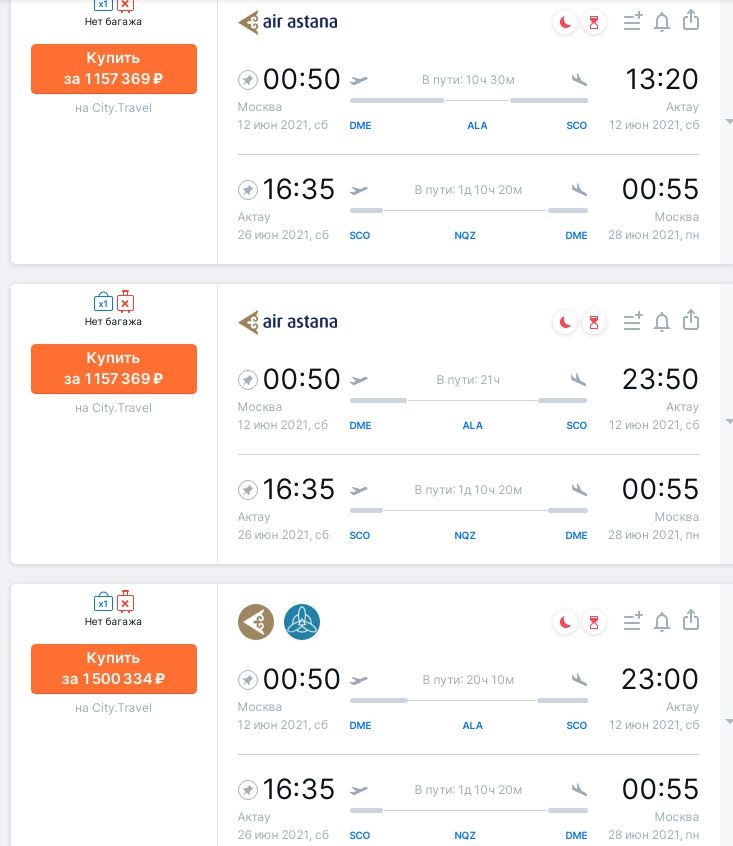The height and width of the screenshot is (846, 733).
Task: Click the ALA layover code on first ticket
Action: [x=477, y=125]
